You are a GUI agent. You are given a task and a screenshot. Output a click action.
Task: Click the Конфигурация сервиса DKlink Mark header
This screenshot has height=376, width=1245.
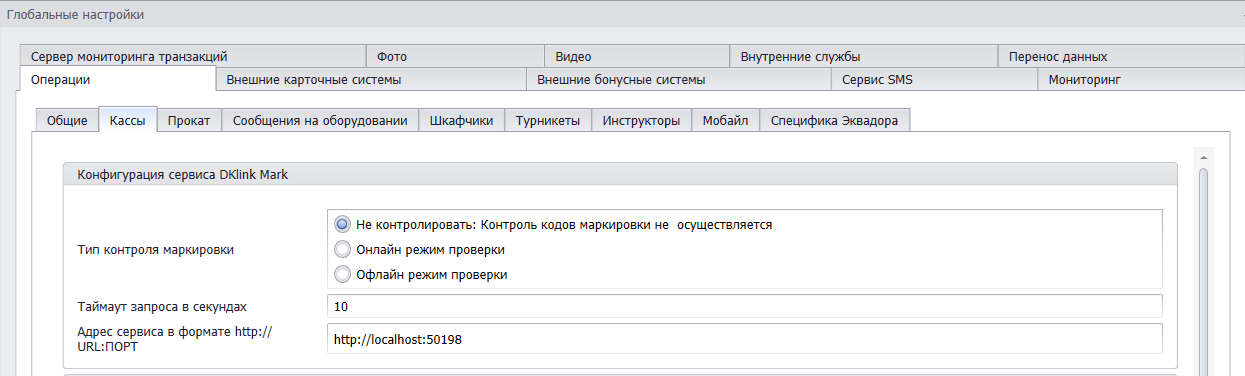click(x=620, y=174)
